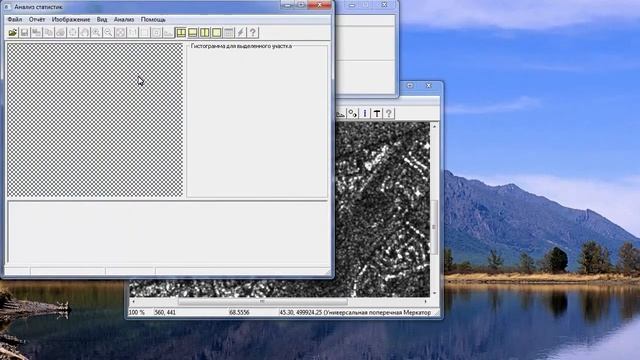This screenshot has height=360, width=640.
Task: Open the Файл menu
Action: point(15,20)
